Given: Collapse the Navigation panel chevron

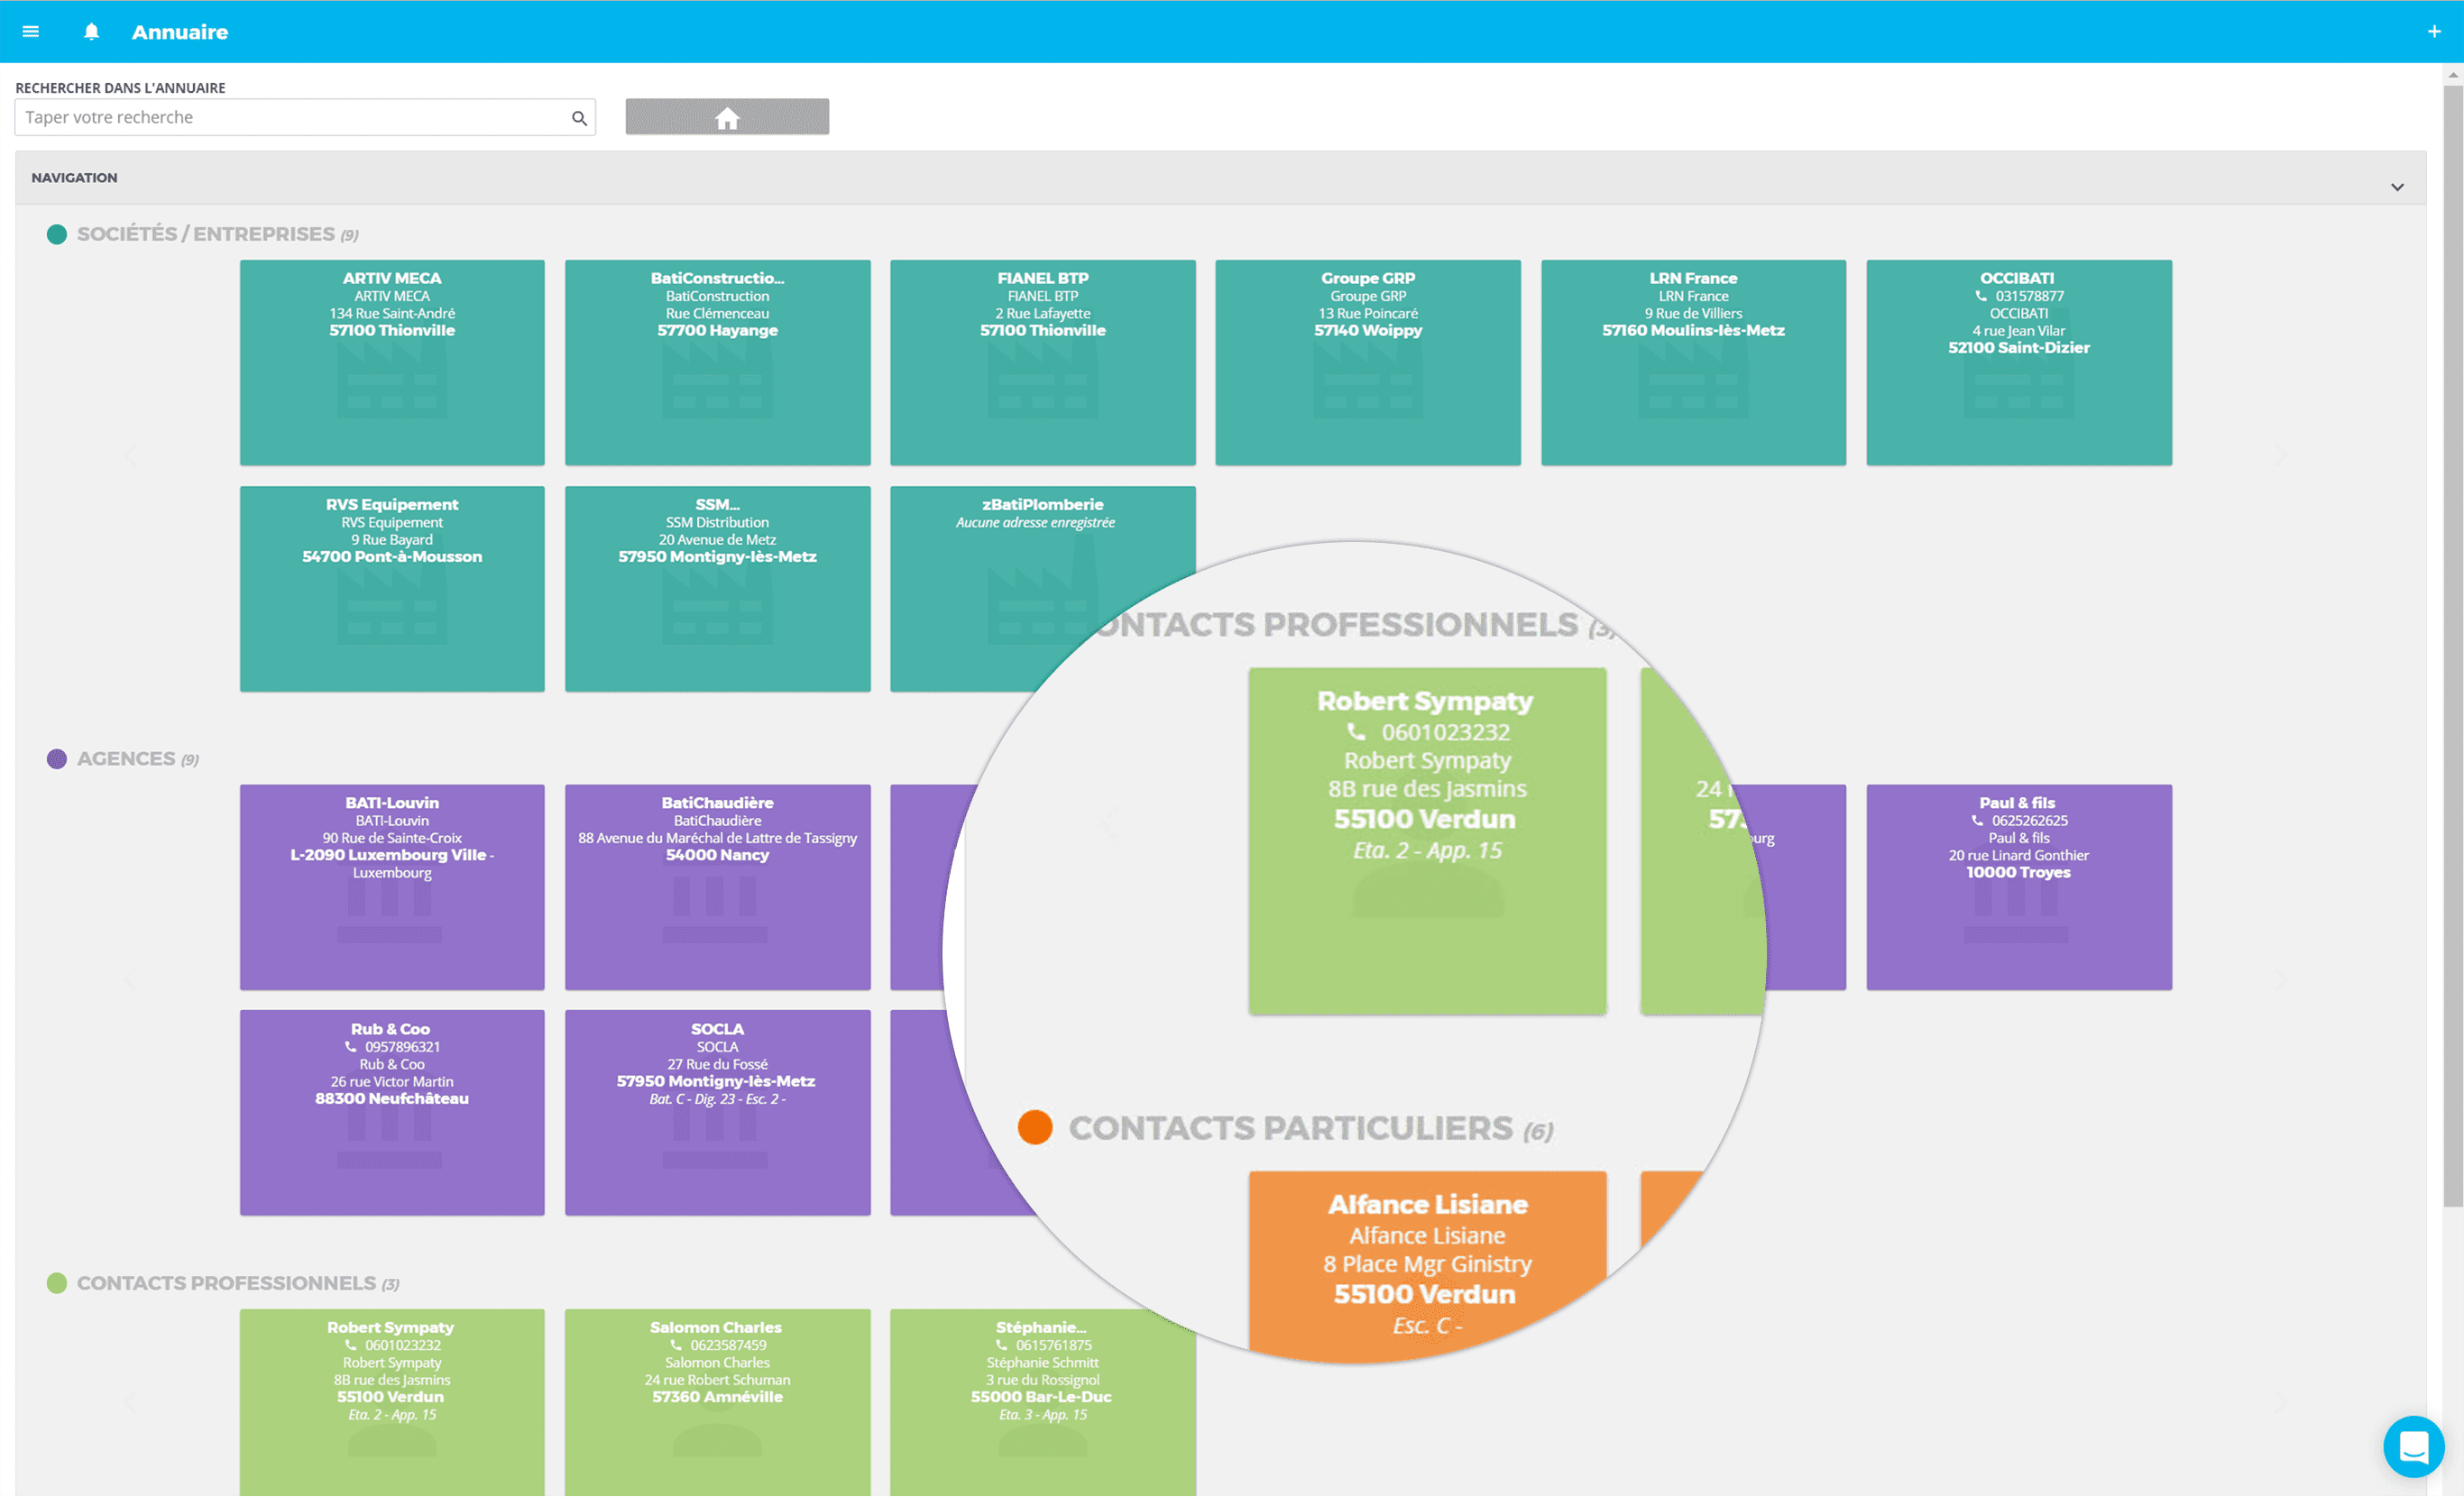Looking at the screenshot, I should tap(2397, 187).
